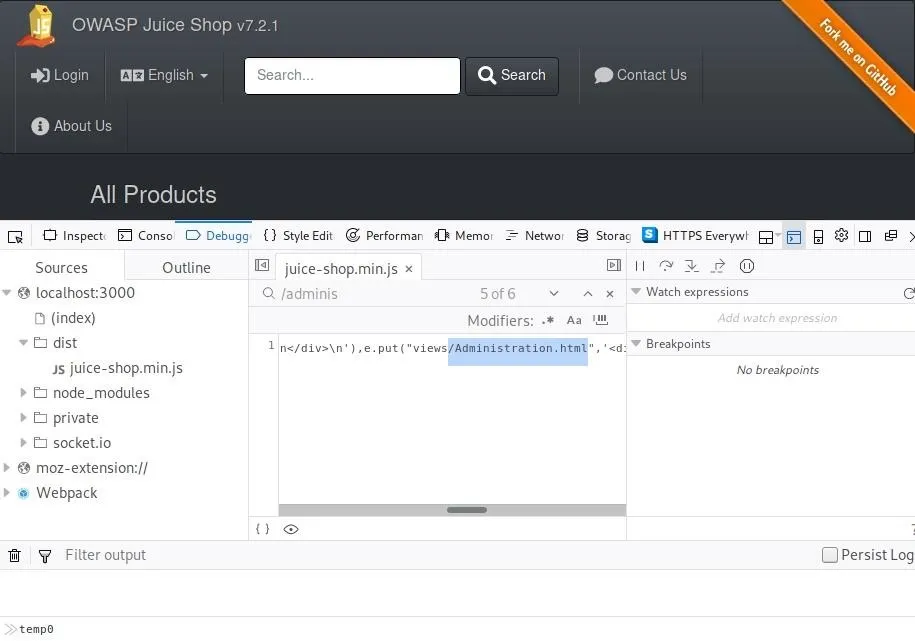Switch to the Style Editor tab

pos(298,236)
